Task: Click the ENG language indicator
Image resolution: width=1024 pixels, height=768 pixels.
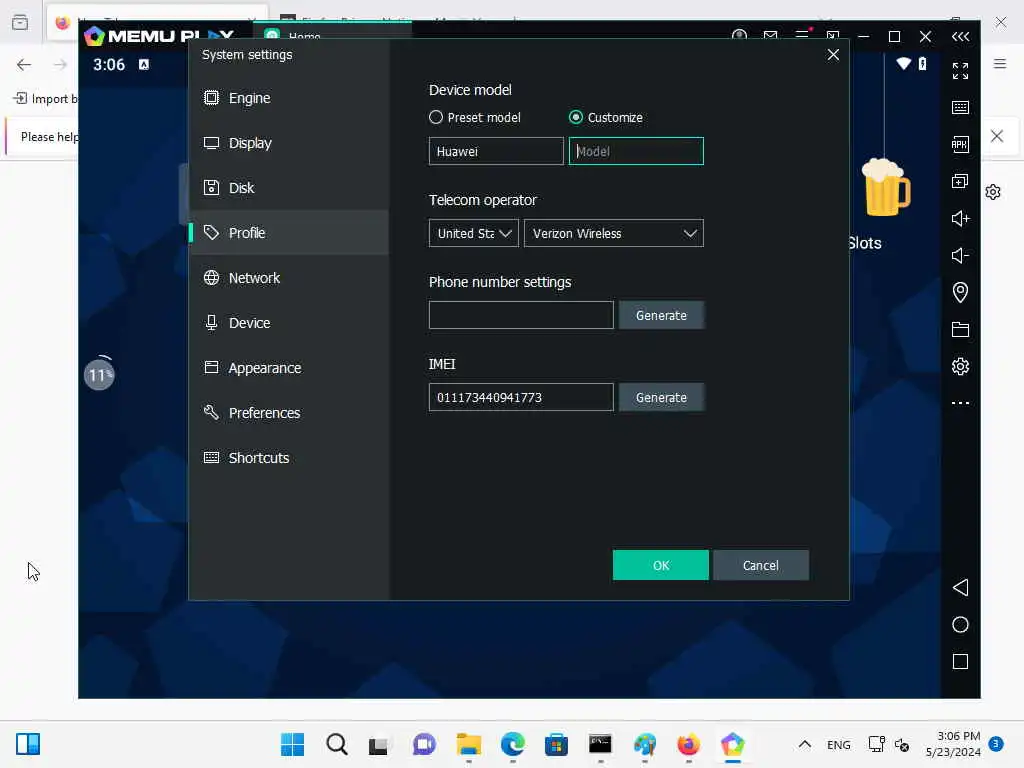Action: coord(839,745)
